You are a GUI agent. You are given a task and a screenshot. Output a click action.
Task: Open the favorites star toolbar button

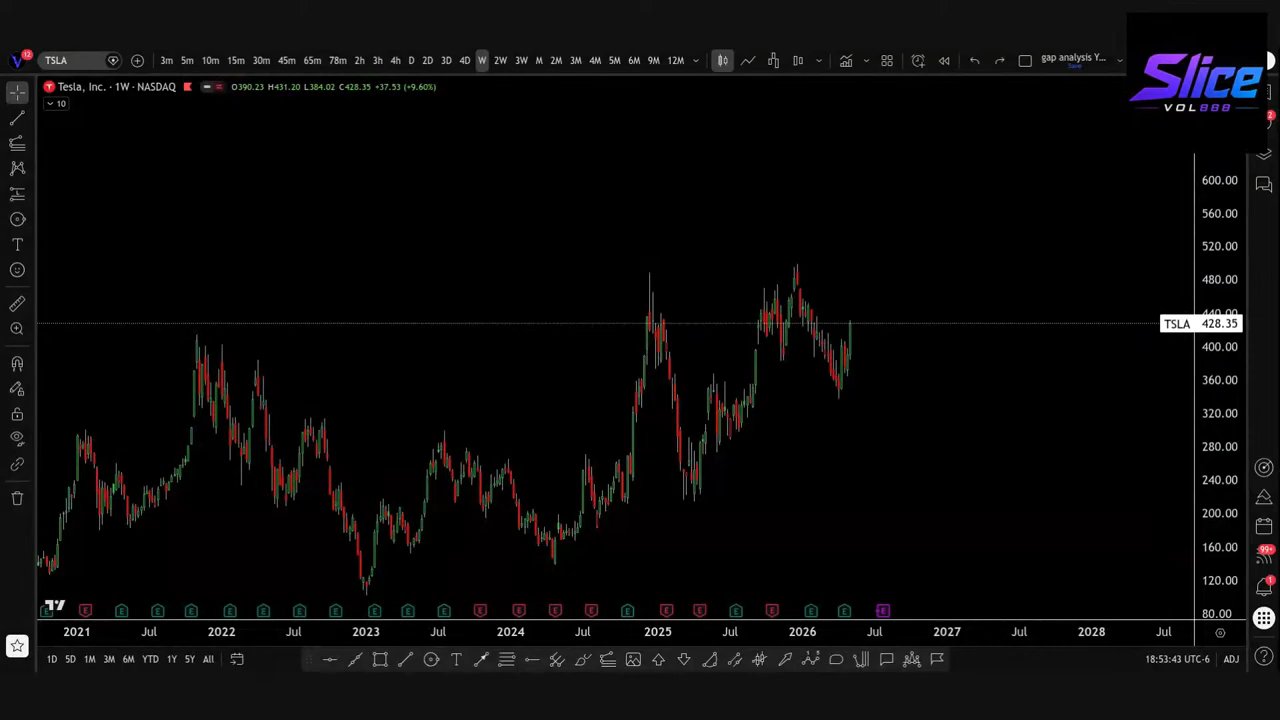point(17,647)
